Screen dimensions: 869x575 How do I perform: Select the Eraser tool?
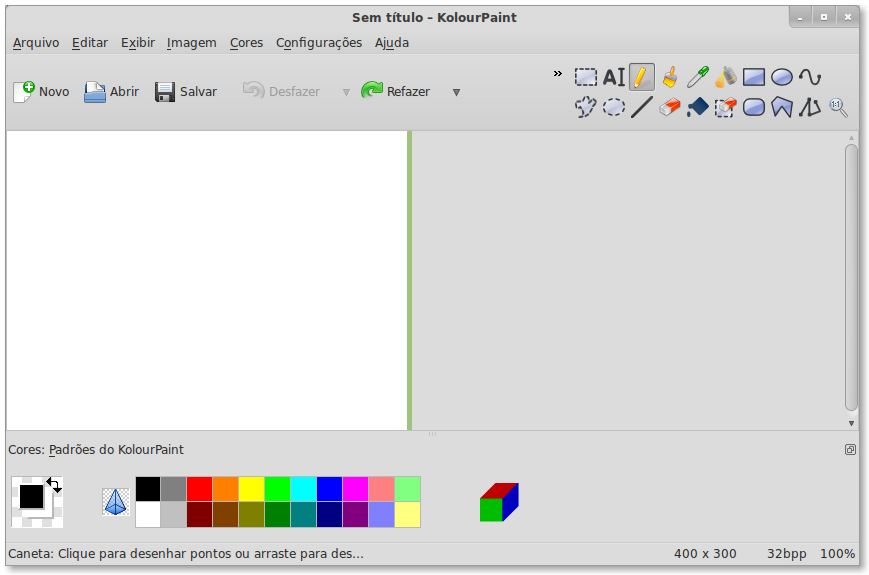tap(669, 107)
